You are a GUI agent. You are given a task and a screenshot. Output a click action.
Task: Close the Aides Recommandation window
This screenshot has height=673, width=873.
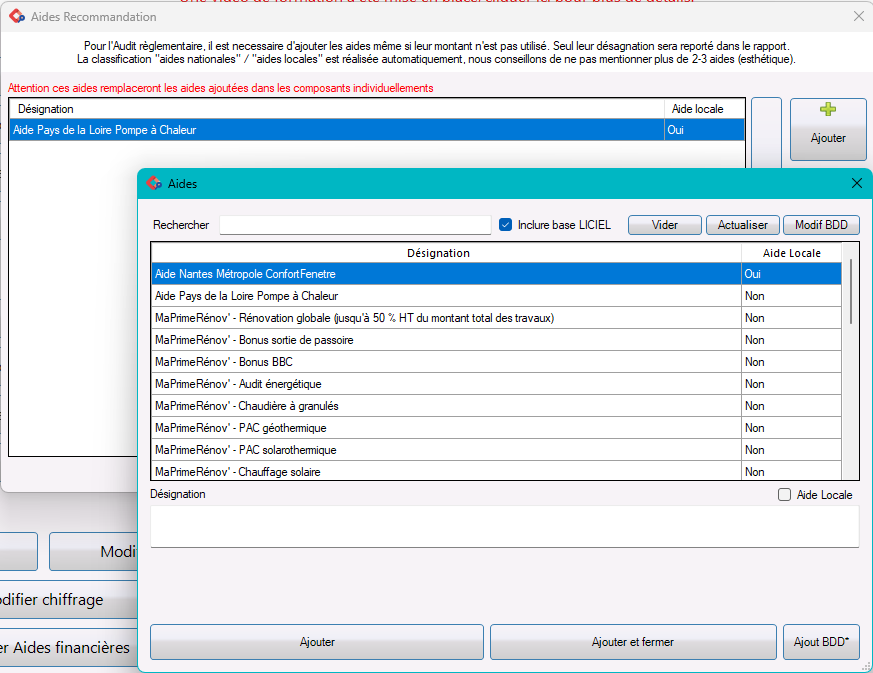click(859, 17)
